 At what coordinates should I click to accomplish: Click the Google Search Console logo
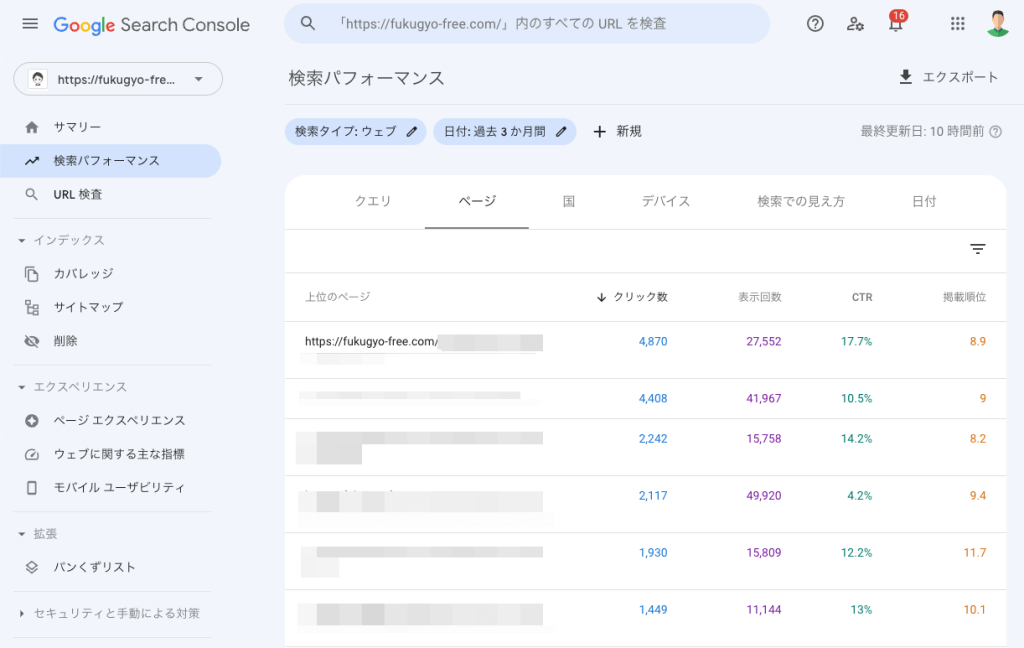coord(152,25)
